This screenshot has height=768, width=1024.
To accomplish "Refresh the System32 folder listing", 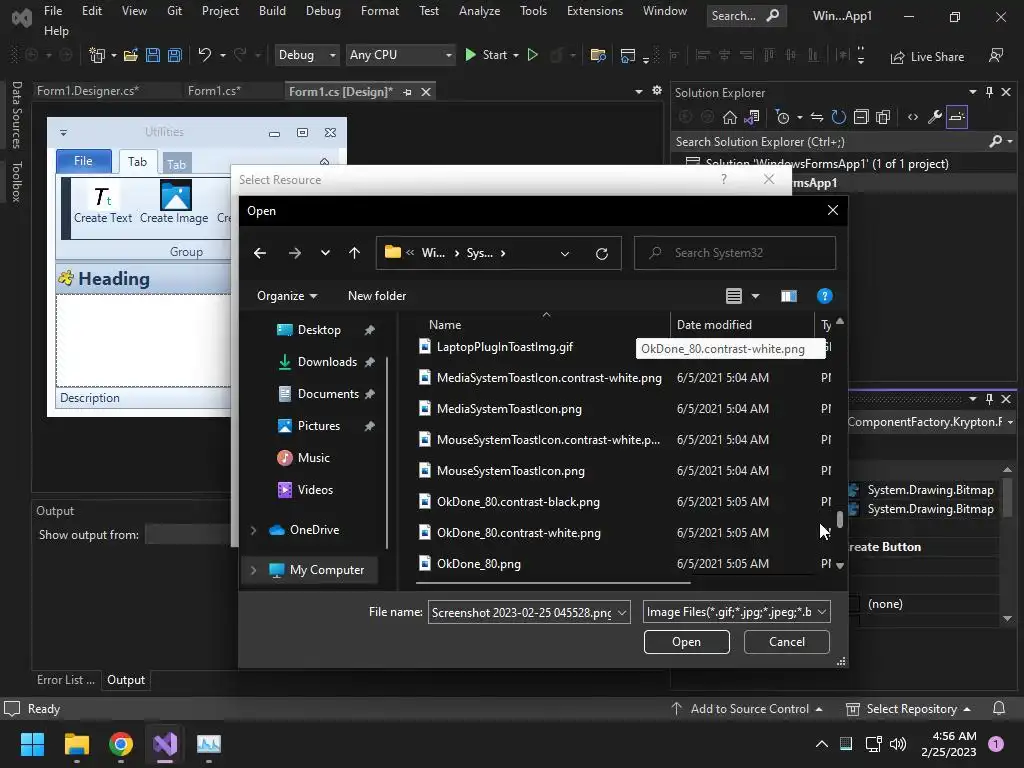I will (x=601, y=253).
